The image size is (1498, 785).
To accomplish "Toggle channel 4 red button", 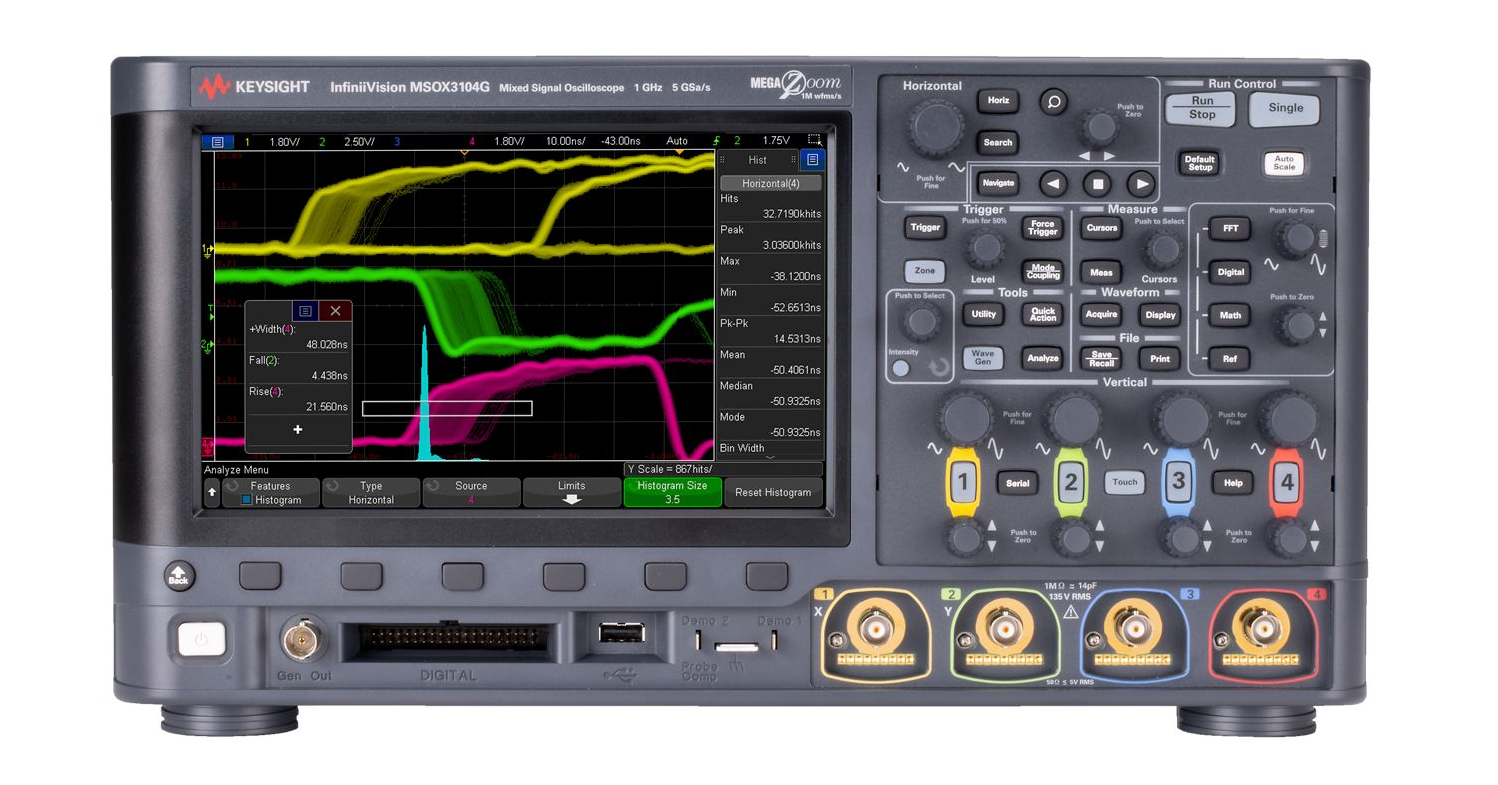I will [x=1286, y=484].
